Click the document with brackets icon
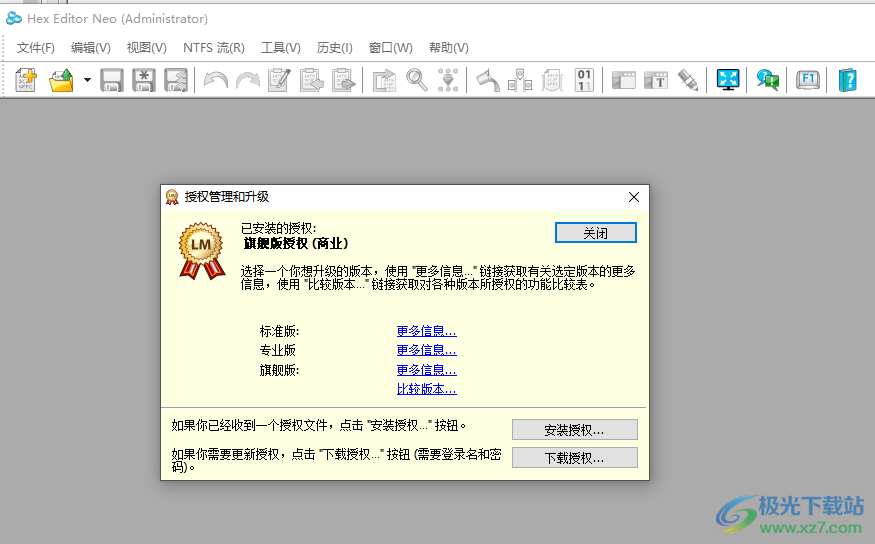This screenshot has width=875, height=544. point(552,80)
